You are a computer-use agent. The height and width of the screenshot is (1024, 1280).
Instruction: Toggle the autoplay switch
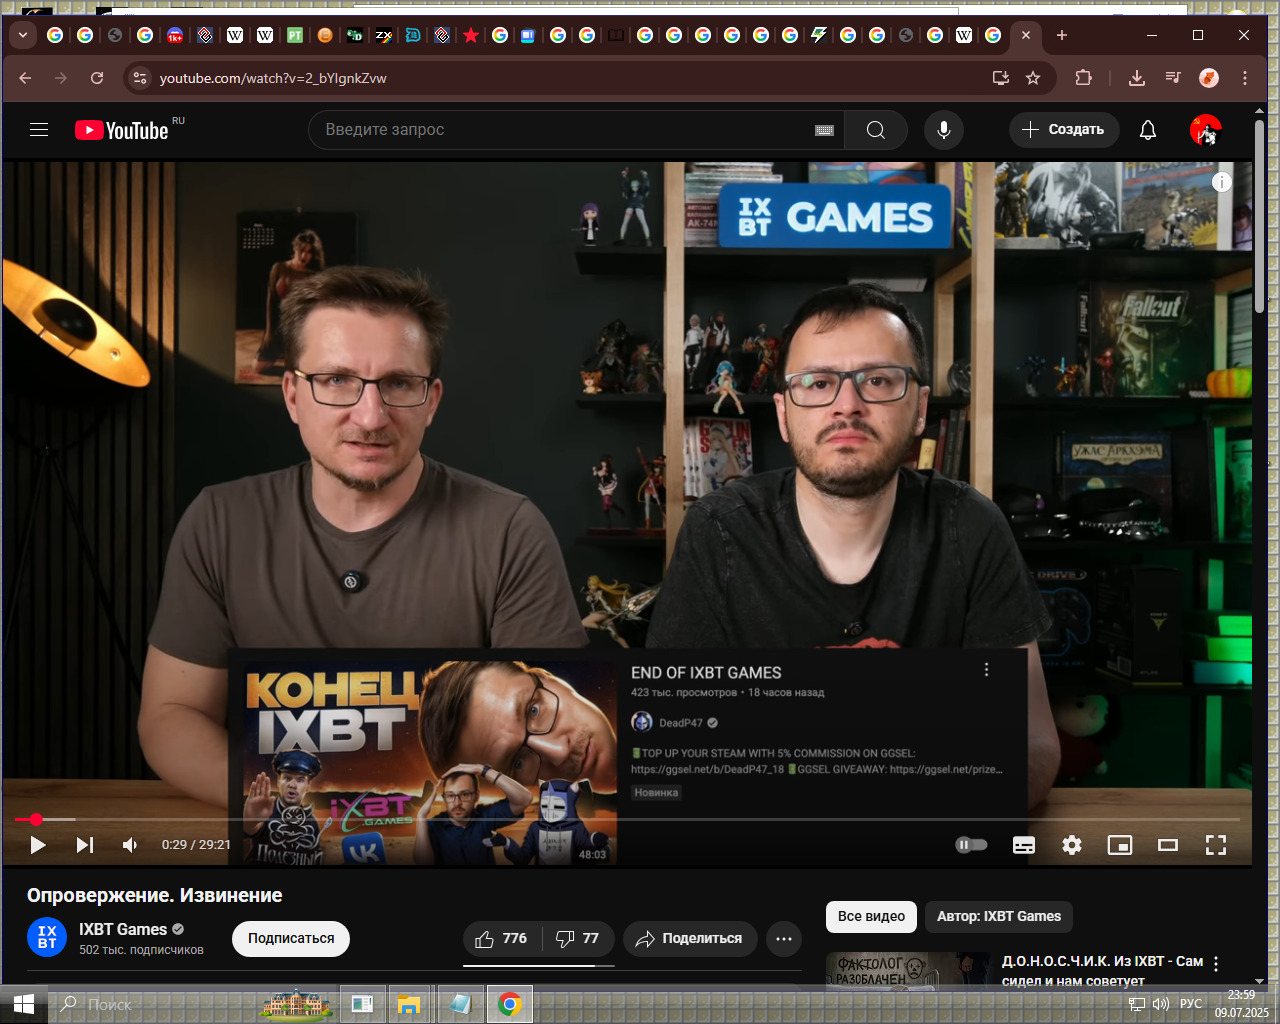pos(971,845)
